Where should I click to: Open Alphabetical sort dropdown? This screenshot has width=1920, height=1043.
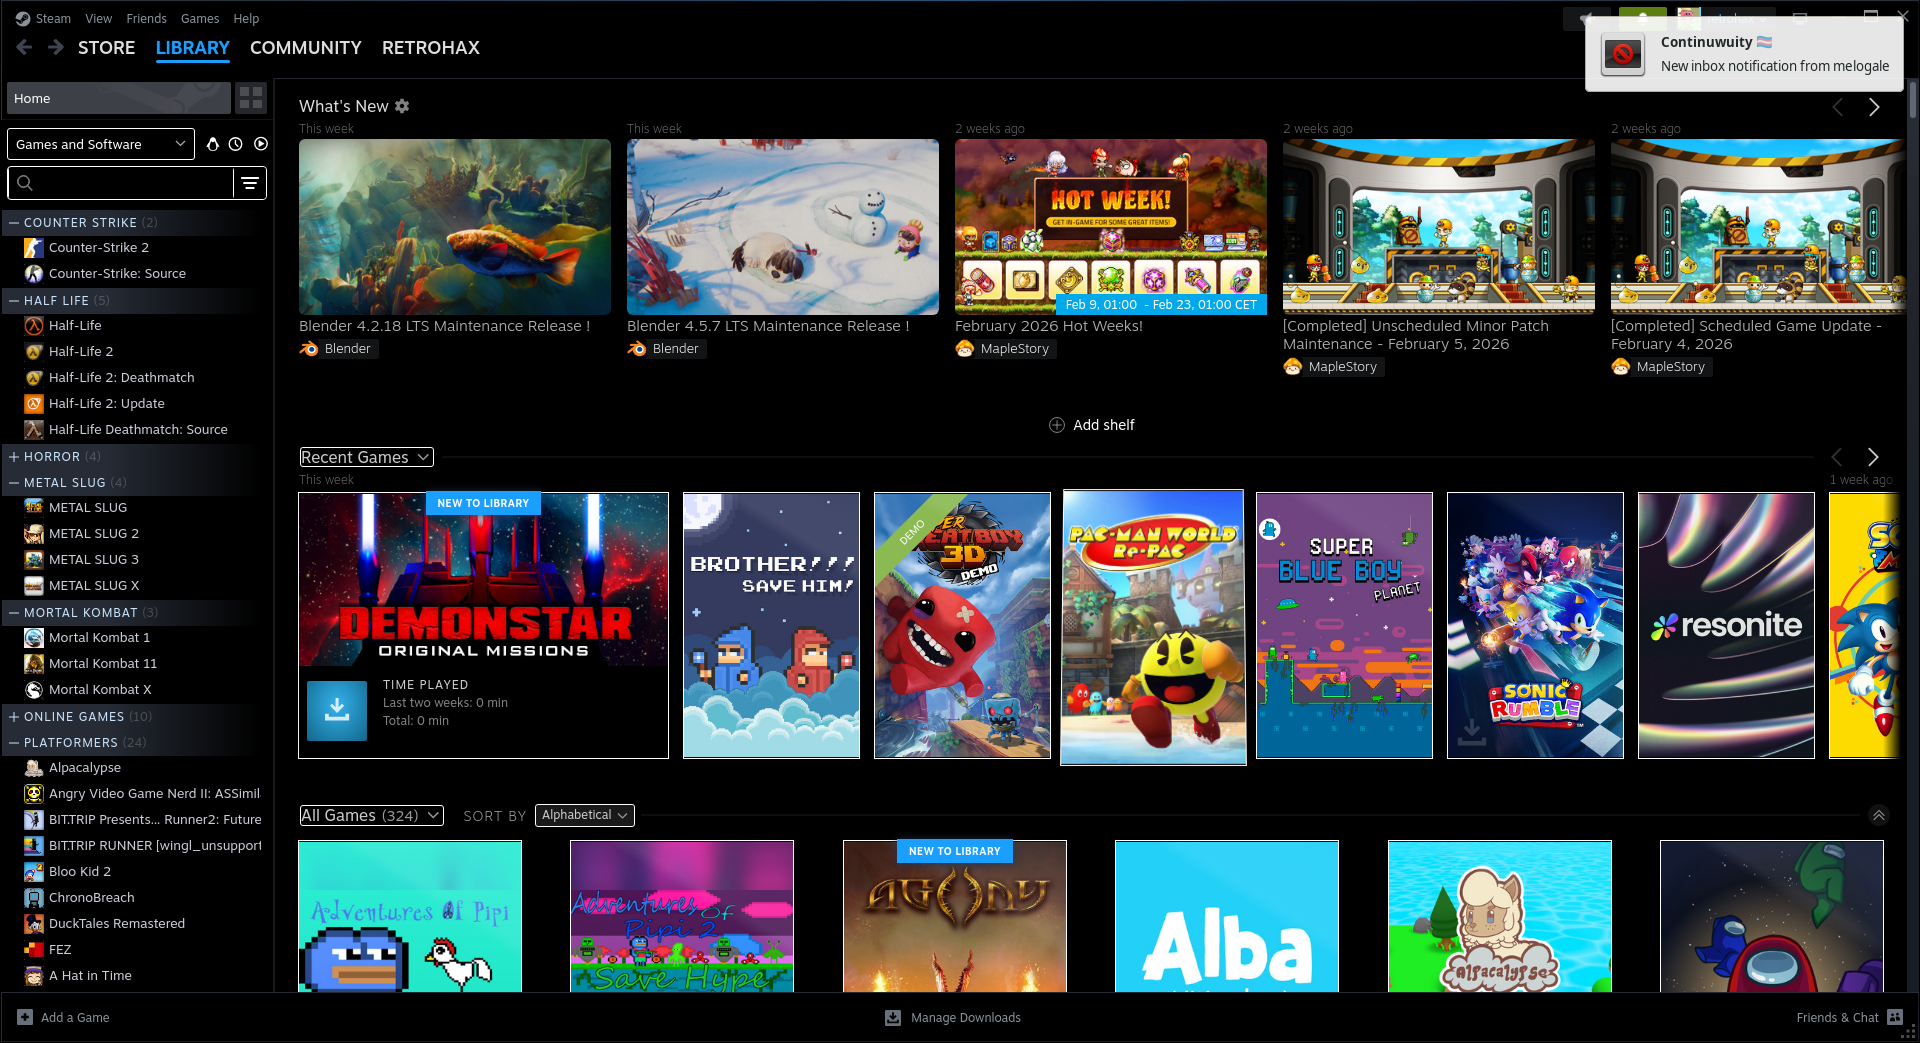click(x=584, y=815)
